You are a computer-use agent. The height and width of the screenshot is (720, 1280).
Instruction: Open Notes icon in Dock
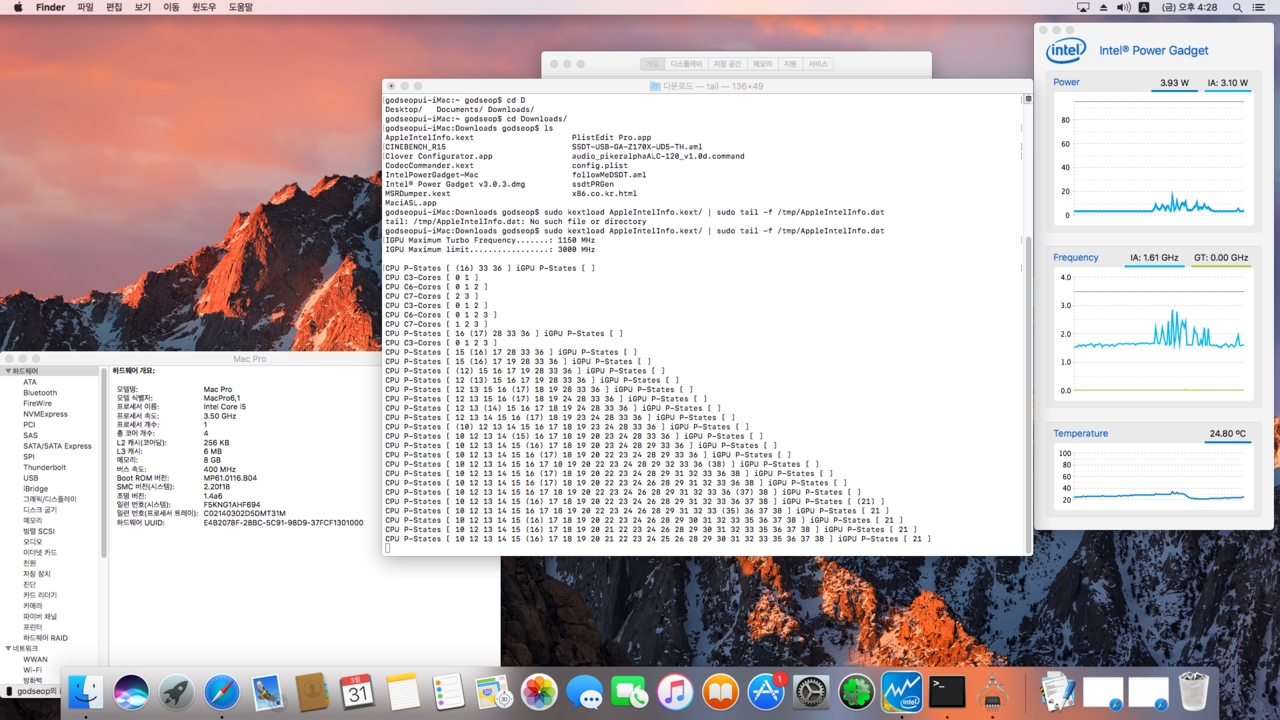(403, 692)
